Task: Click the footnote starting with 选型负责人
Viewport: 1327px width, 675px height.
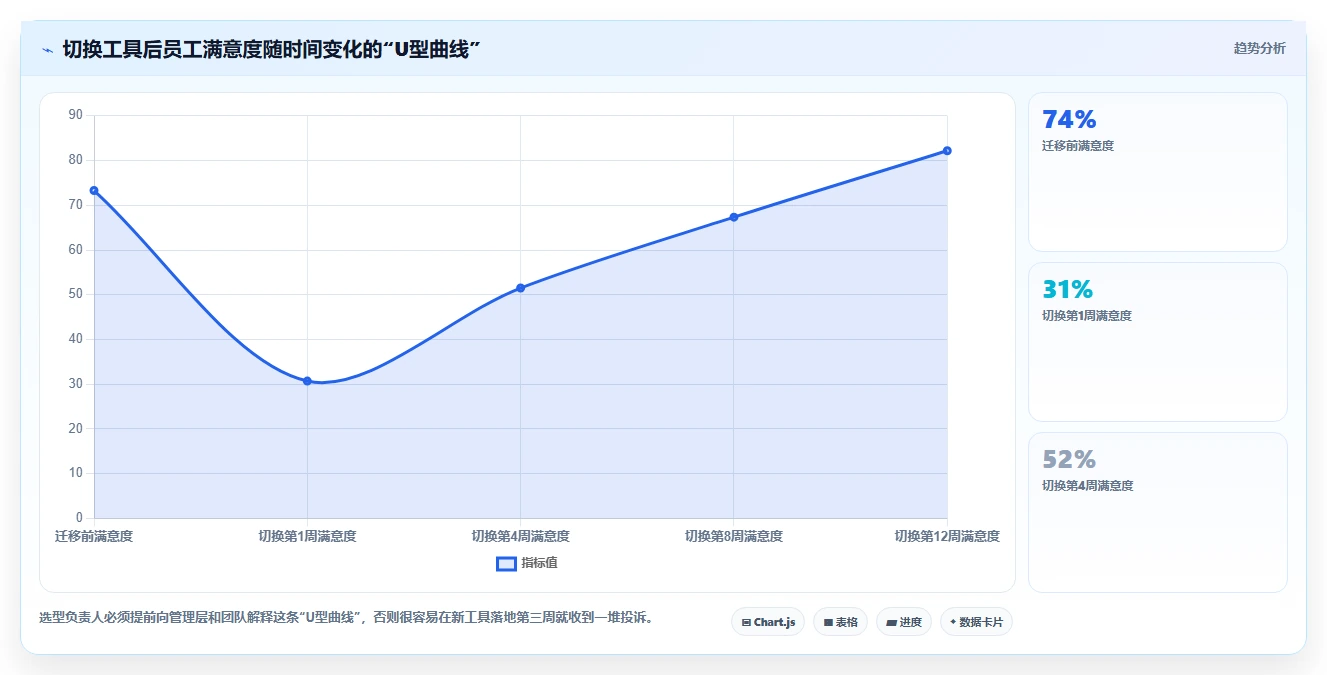Action: click(348, 617)
